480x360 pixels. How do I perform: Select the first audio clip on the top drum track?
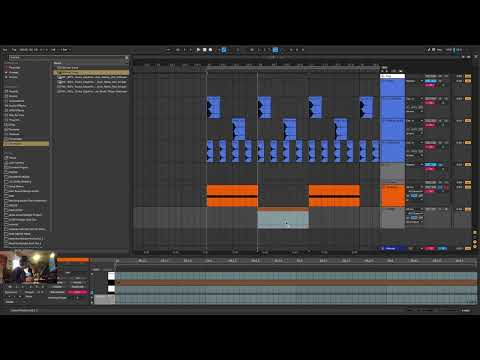pyautogui.click(x=214, y=107)
